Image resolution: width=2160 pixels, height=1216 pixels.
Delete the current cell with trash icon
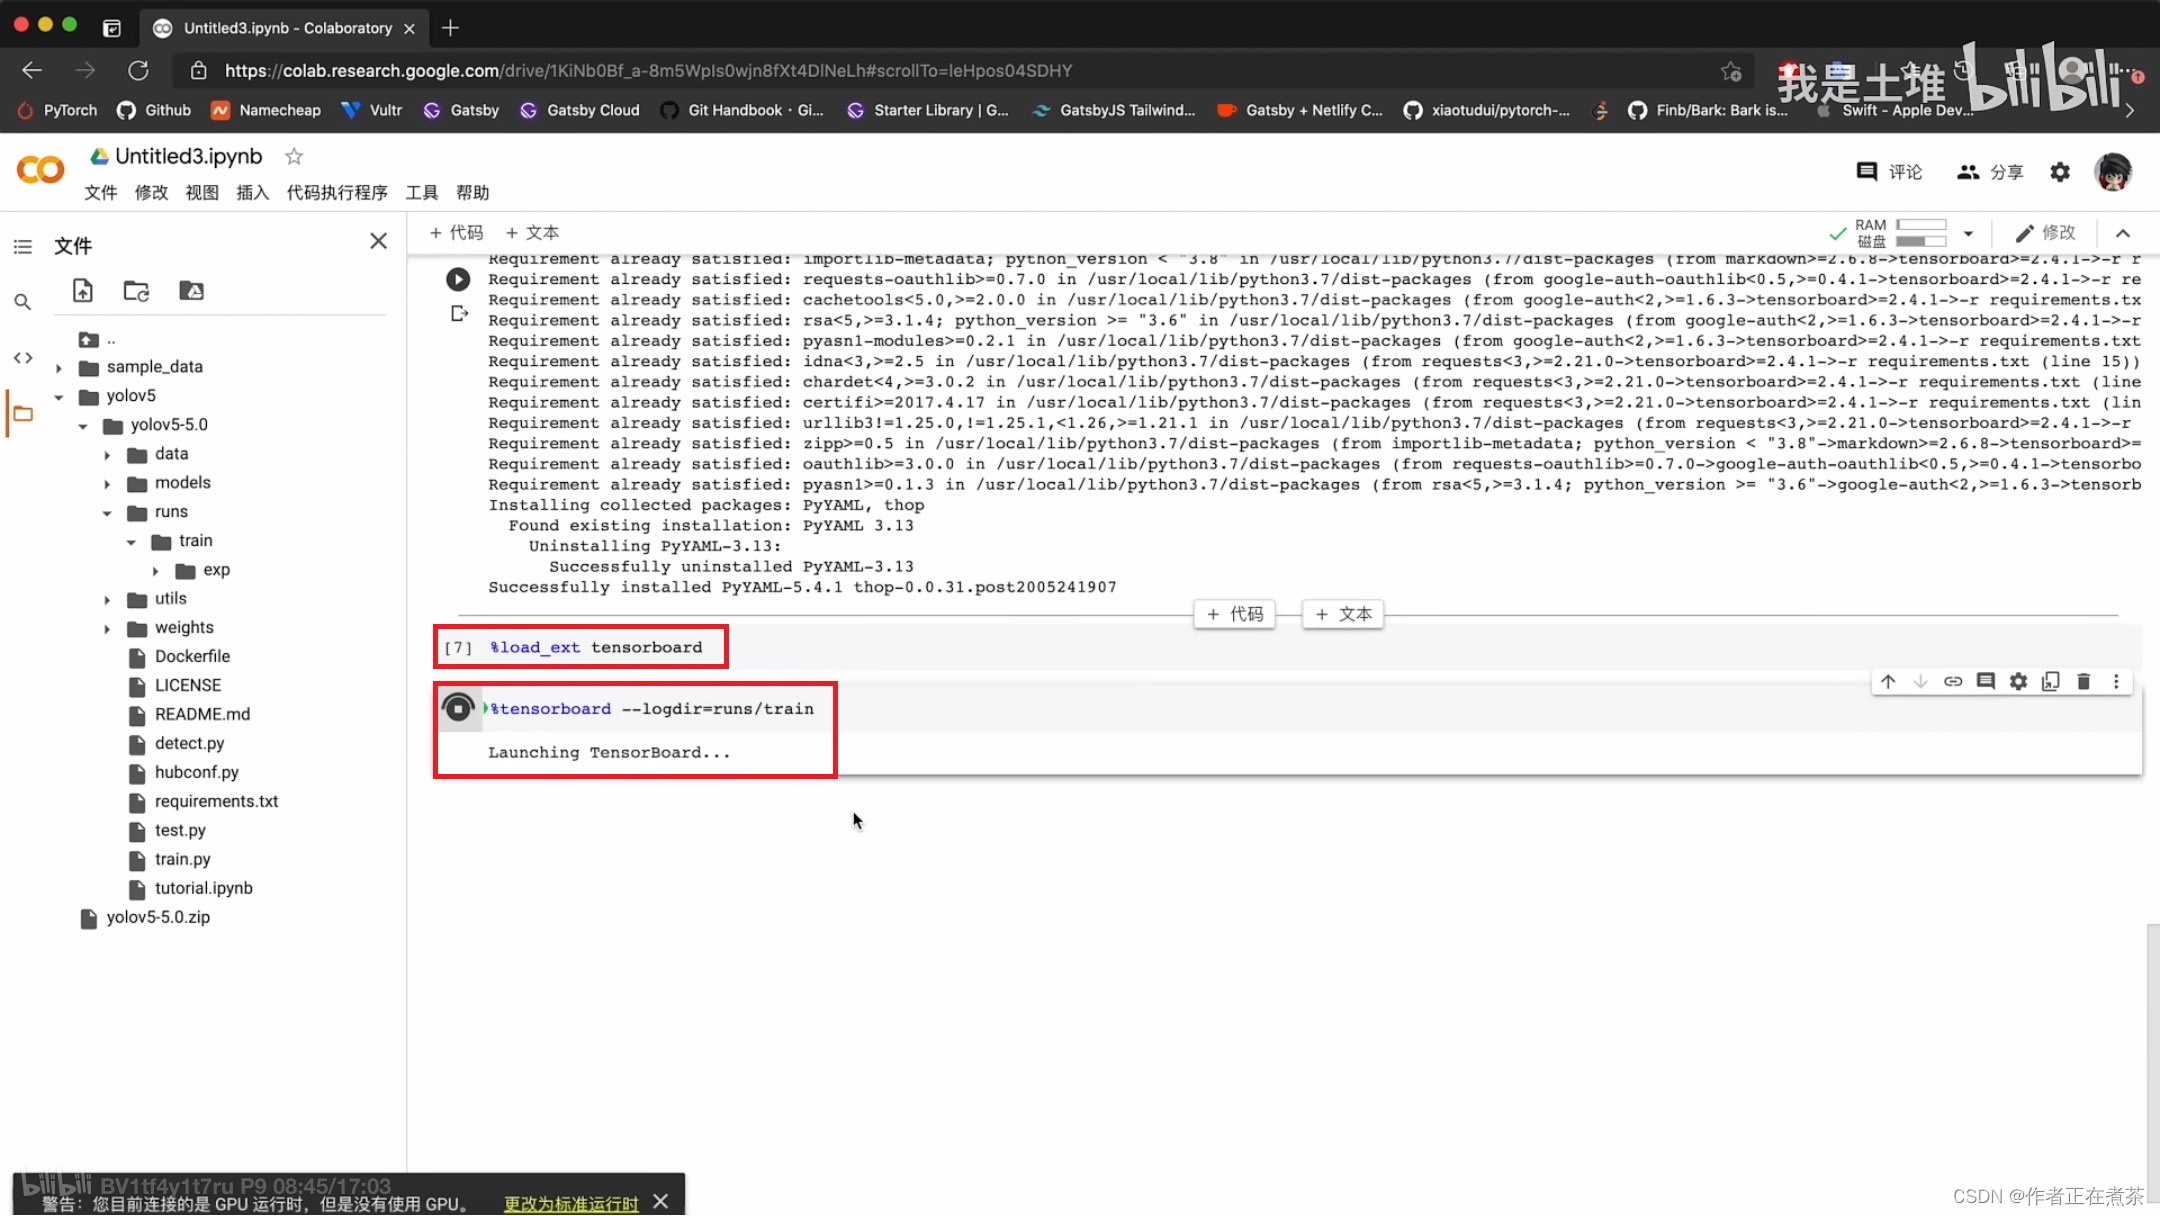[x=2083, y=682]
